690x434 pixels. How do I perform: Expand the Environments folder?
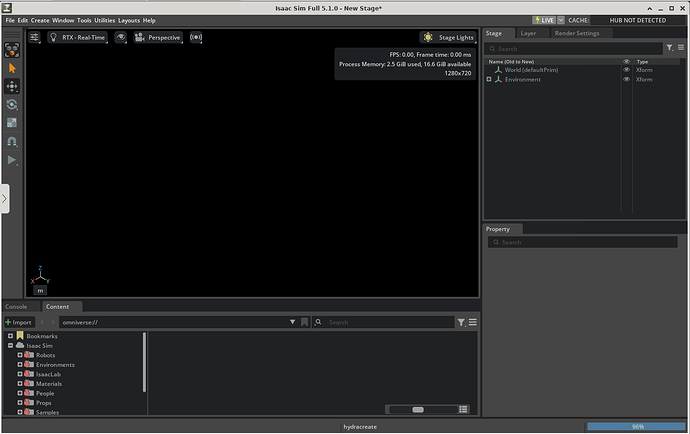20,364
